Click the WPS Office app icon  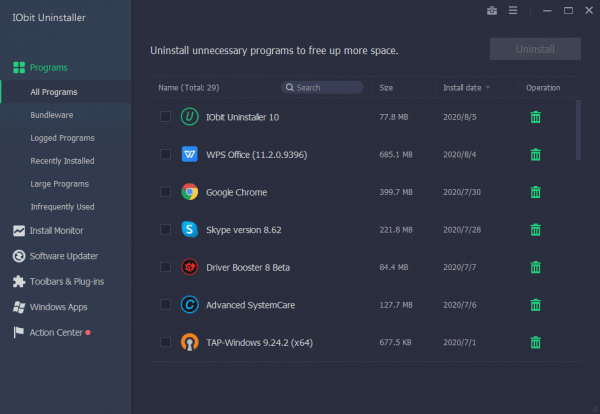pos(189,154)
